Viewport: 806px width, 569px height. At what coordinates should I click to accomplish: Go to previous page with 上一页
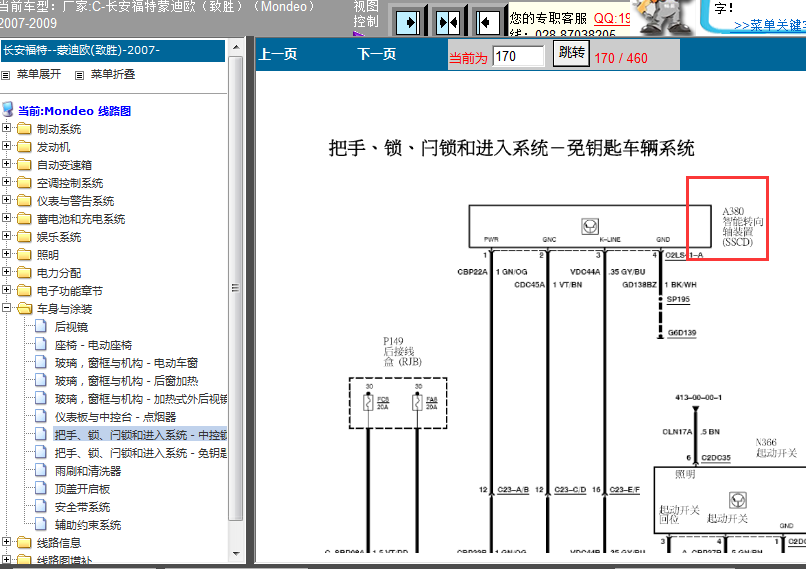pos(278,54)
